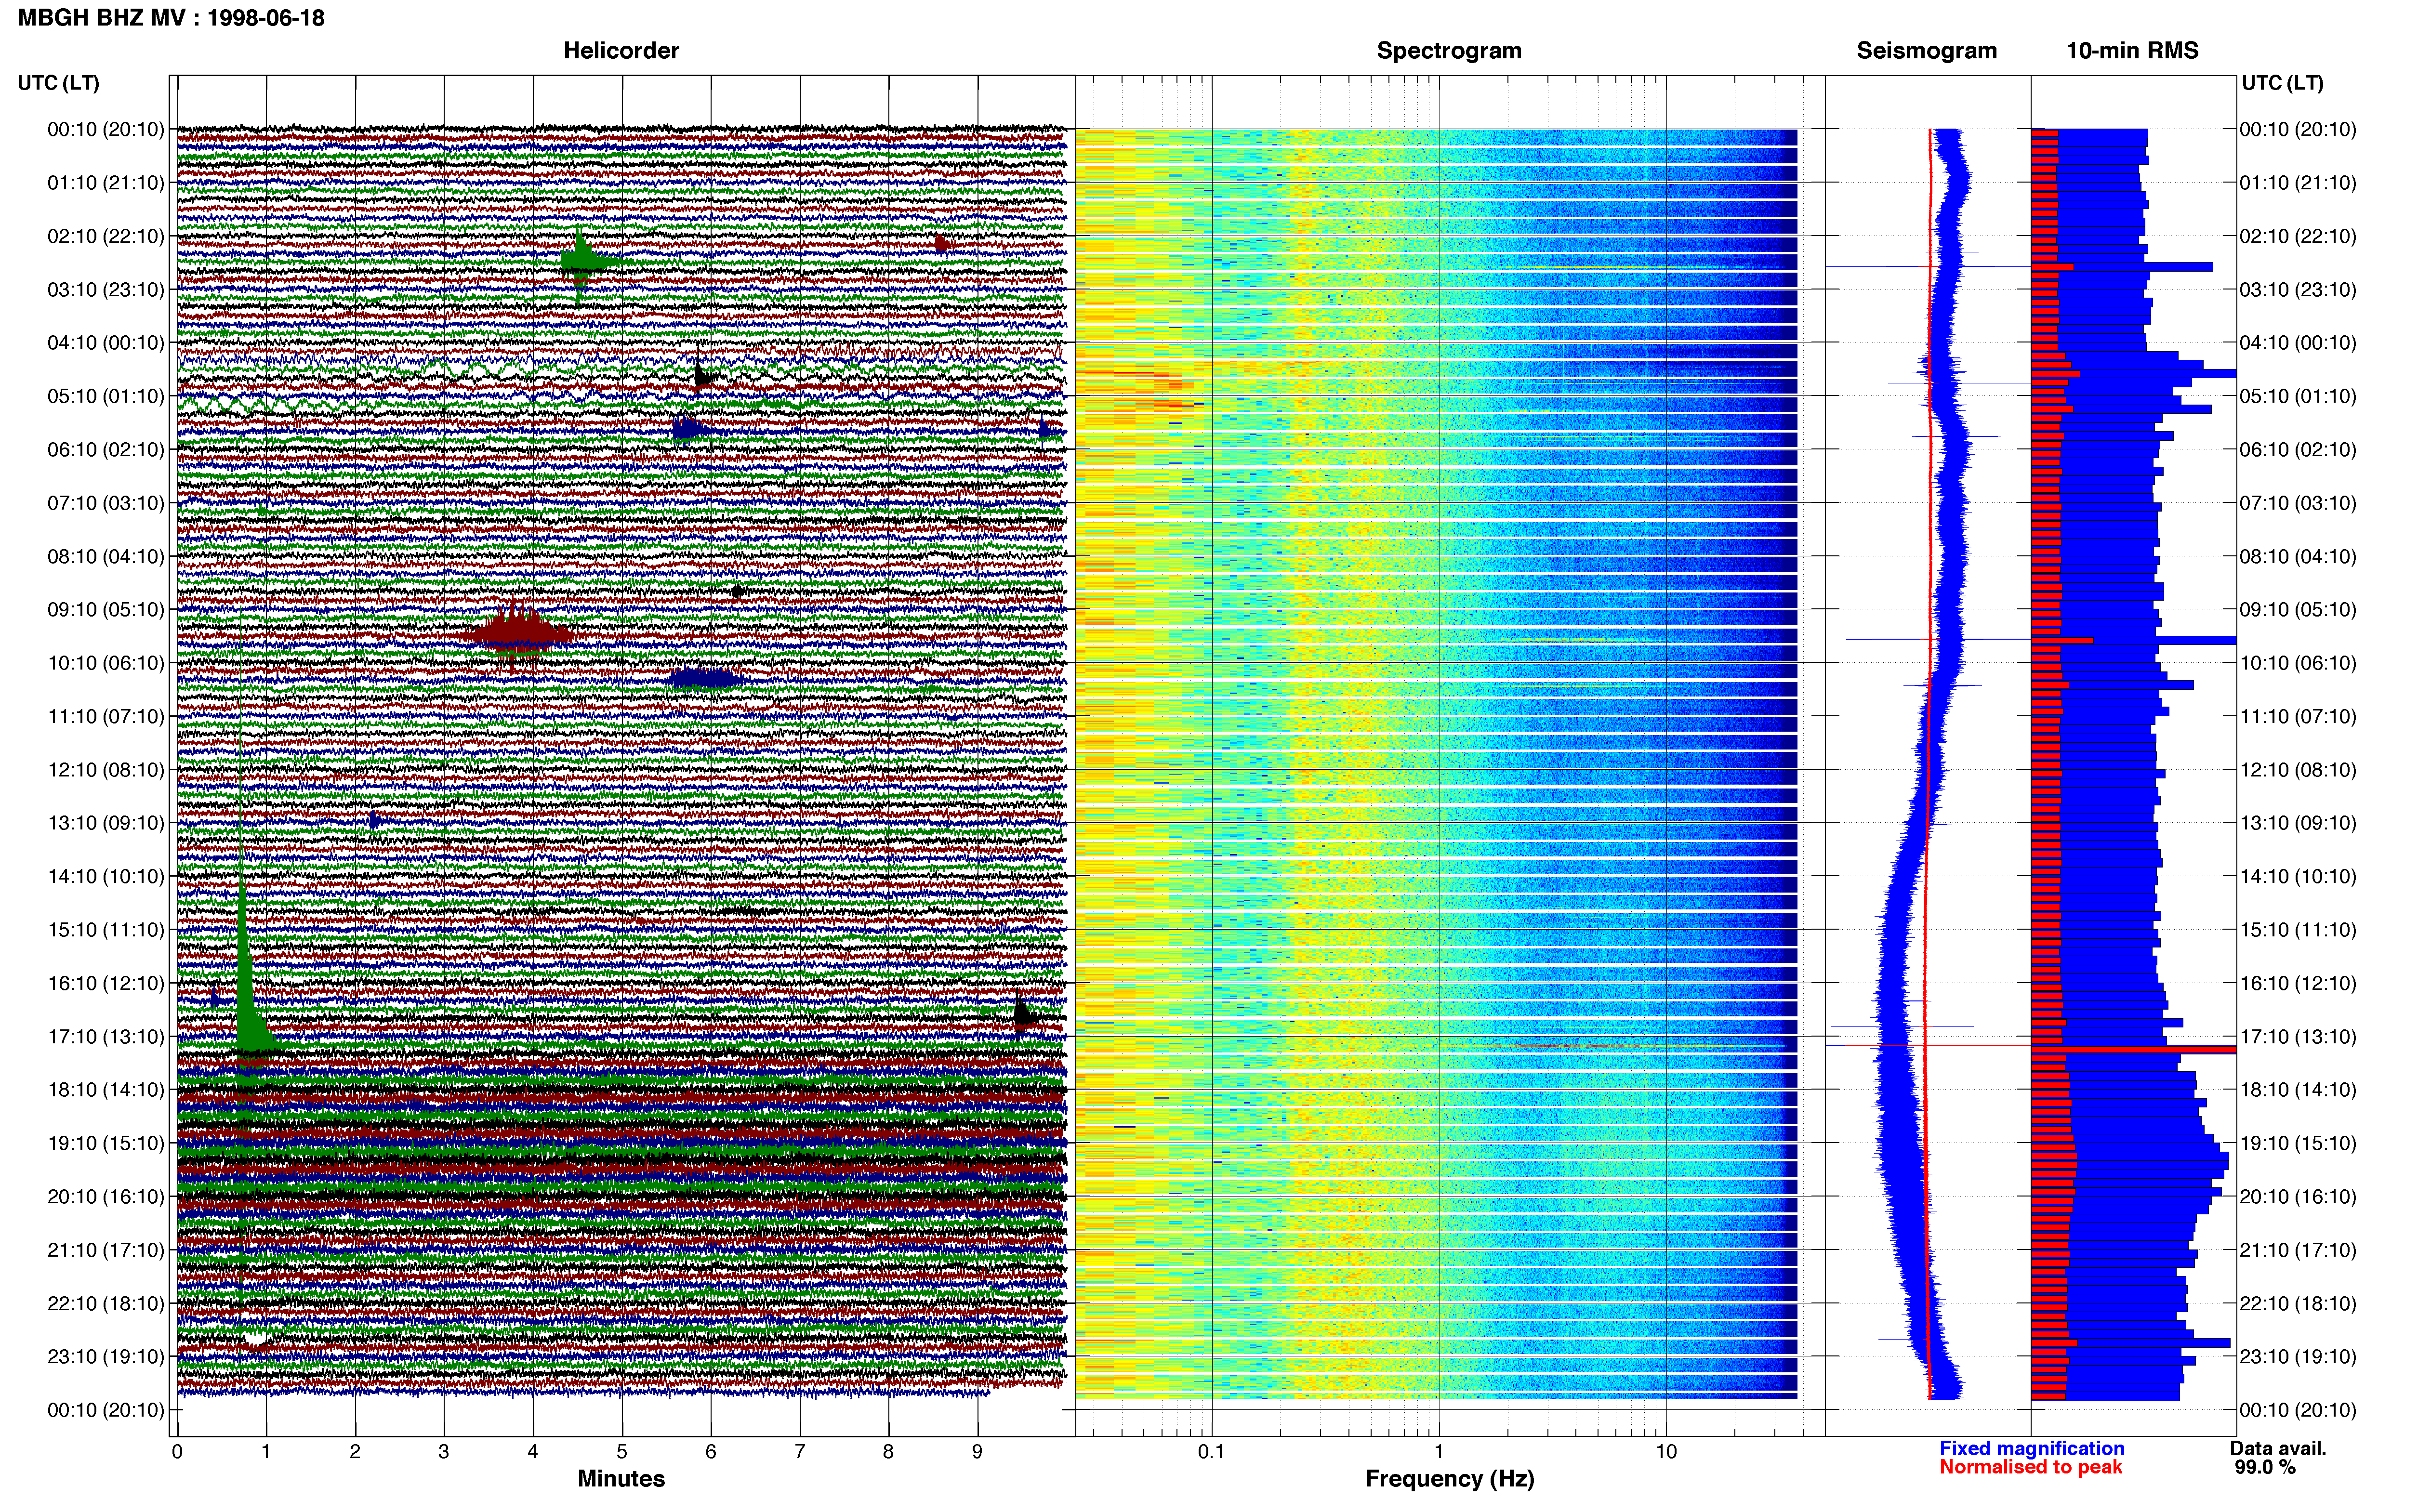The image size is (2418, 1512).
Task: Click the black event near 16:50 at minute 9.5
Action: pos(1023,1015)
